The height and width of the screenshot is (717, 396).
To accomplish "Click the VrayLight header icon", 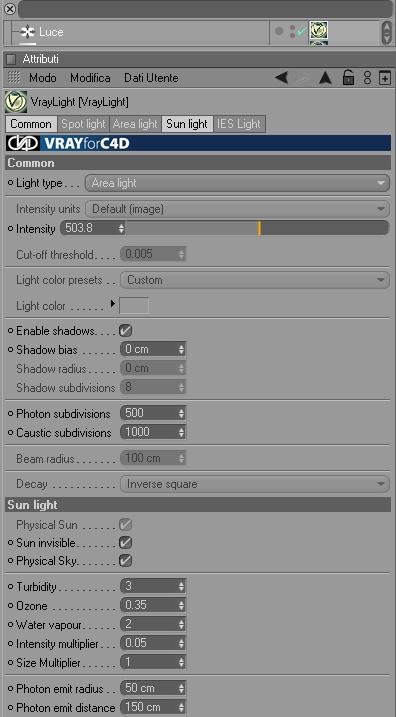I will tap(16, 102).
